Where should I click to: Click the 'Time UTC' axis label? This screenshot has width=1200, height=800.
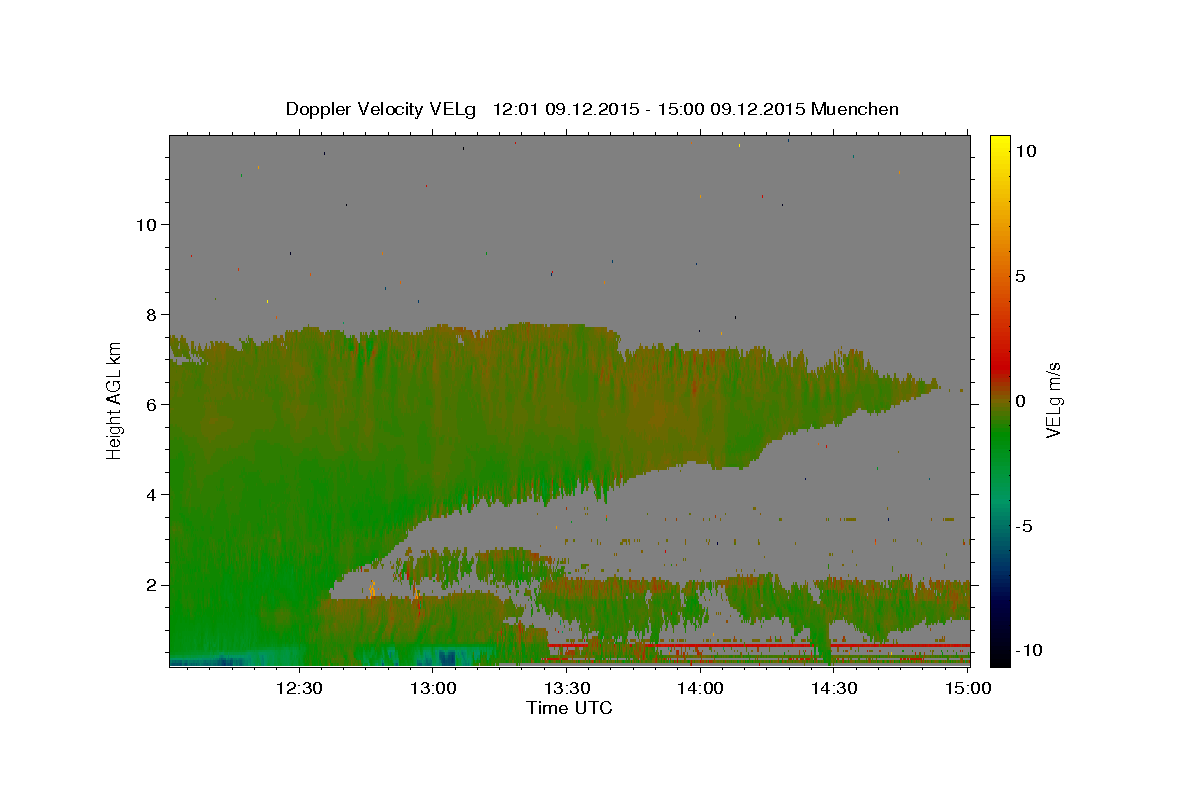(569, 708)
